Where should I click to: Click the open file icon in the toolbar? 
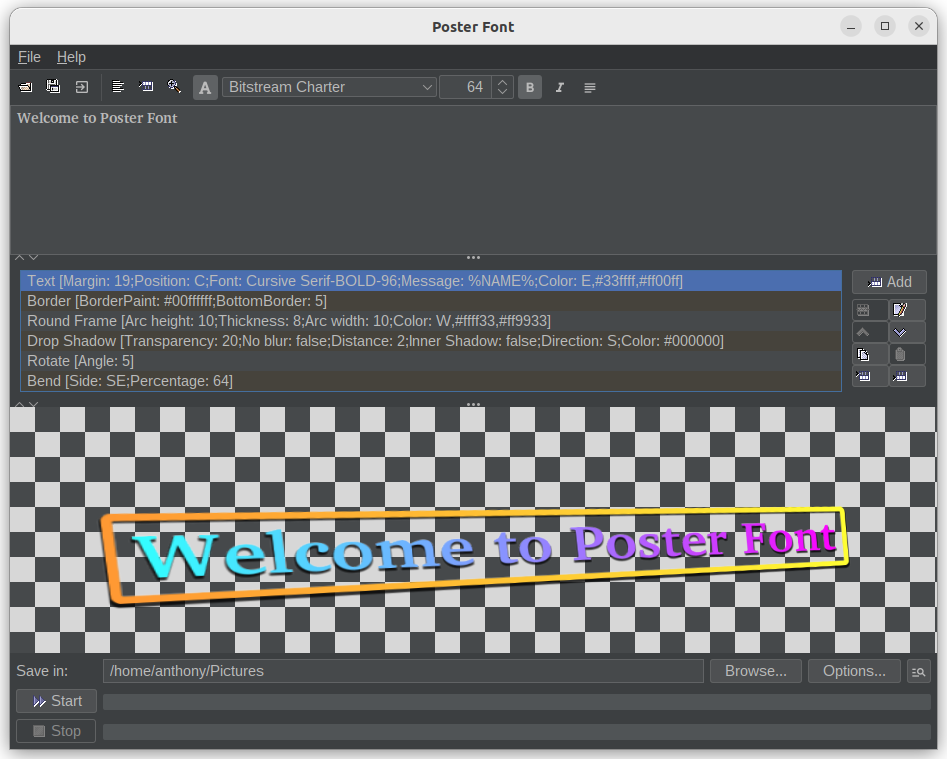[x=26, y=87]
